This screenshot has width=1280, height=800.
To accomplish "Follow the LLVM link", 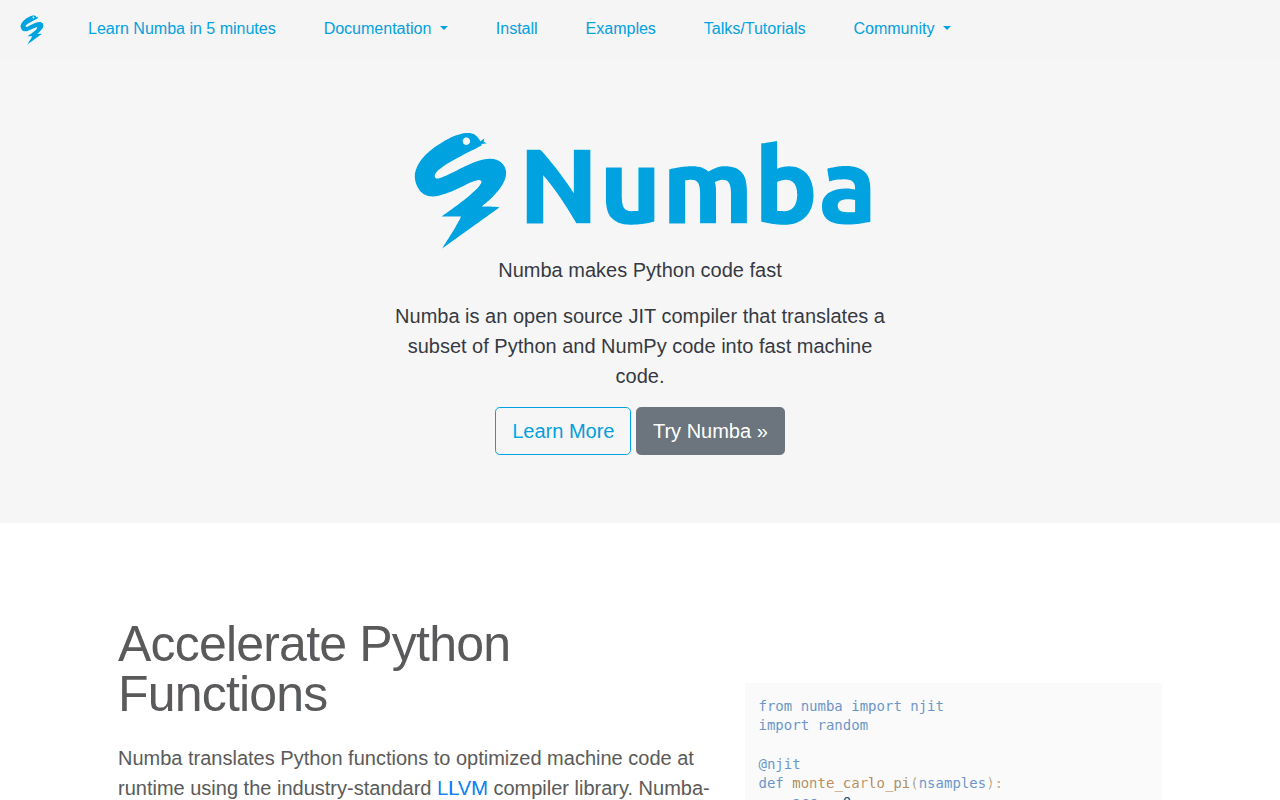I will [x=462, y=788].
